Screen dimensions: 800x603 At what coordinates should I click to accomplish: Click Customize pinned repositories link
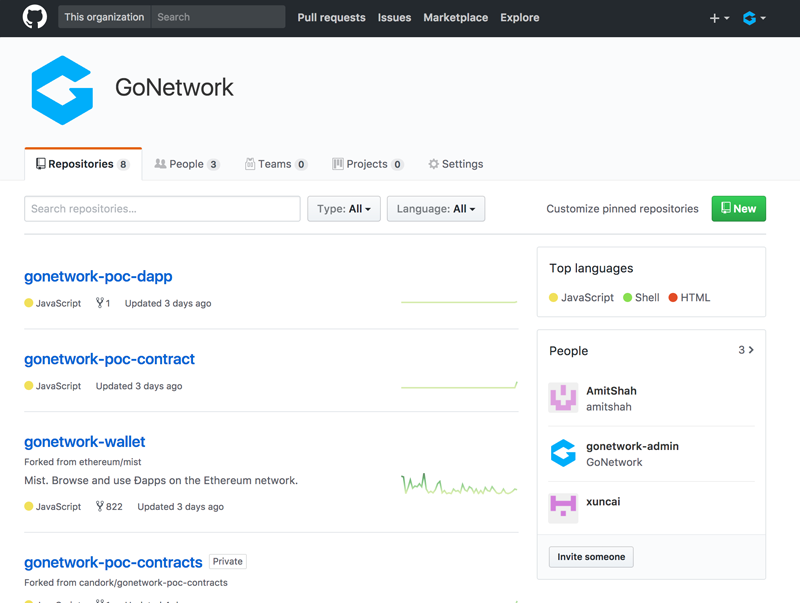pyautogui.click(x=622, y=209)
